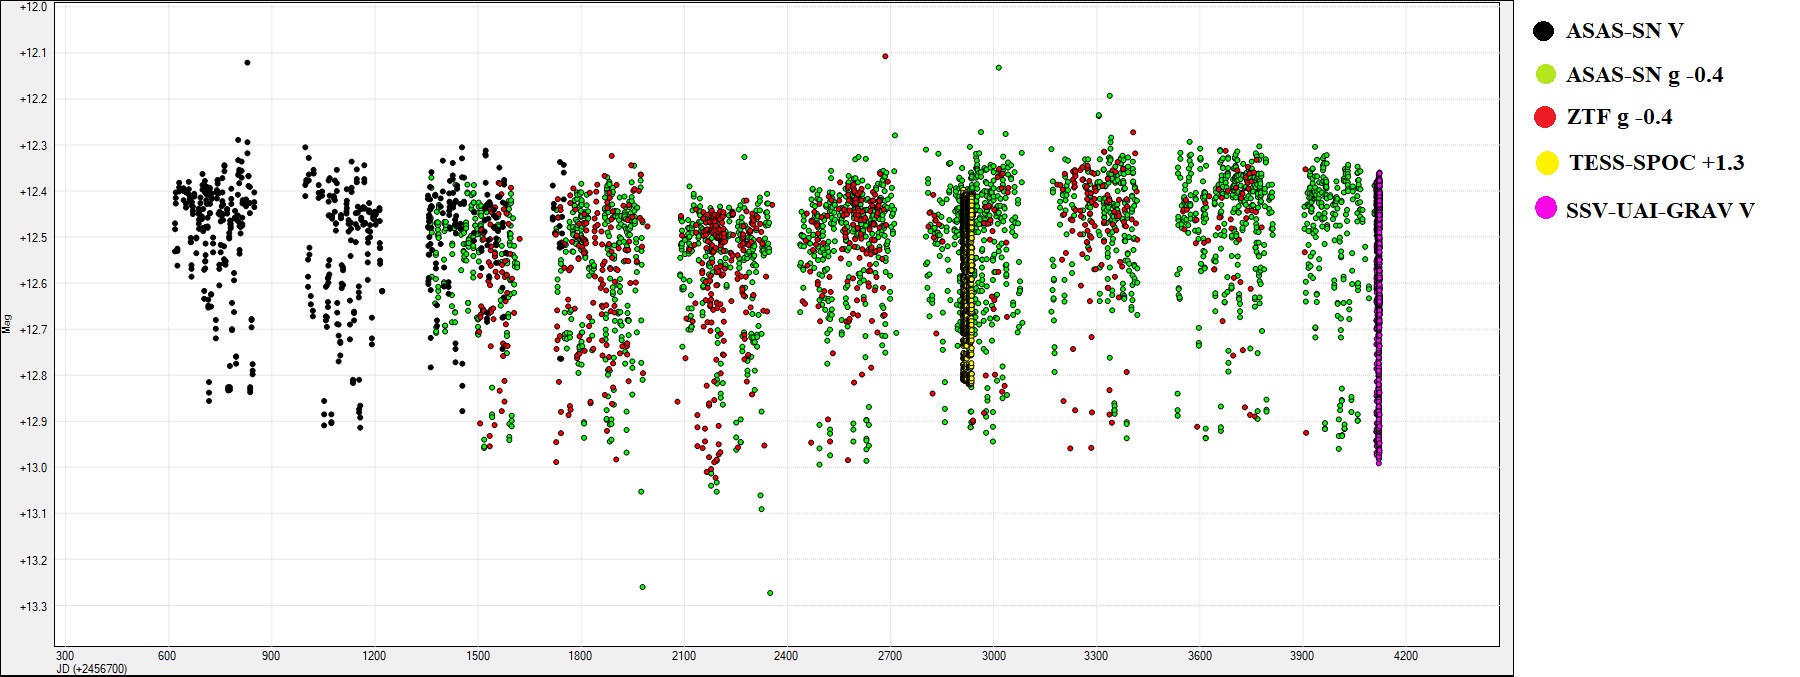
Task: Click the +12.8 magnitude axis tick
Action: point(33,376)
